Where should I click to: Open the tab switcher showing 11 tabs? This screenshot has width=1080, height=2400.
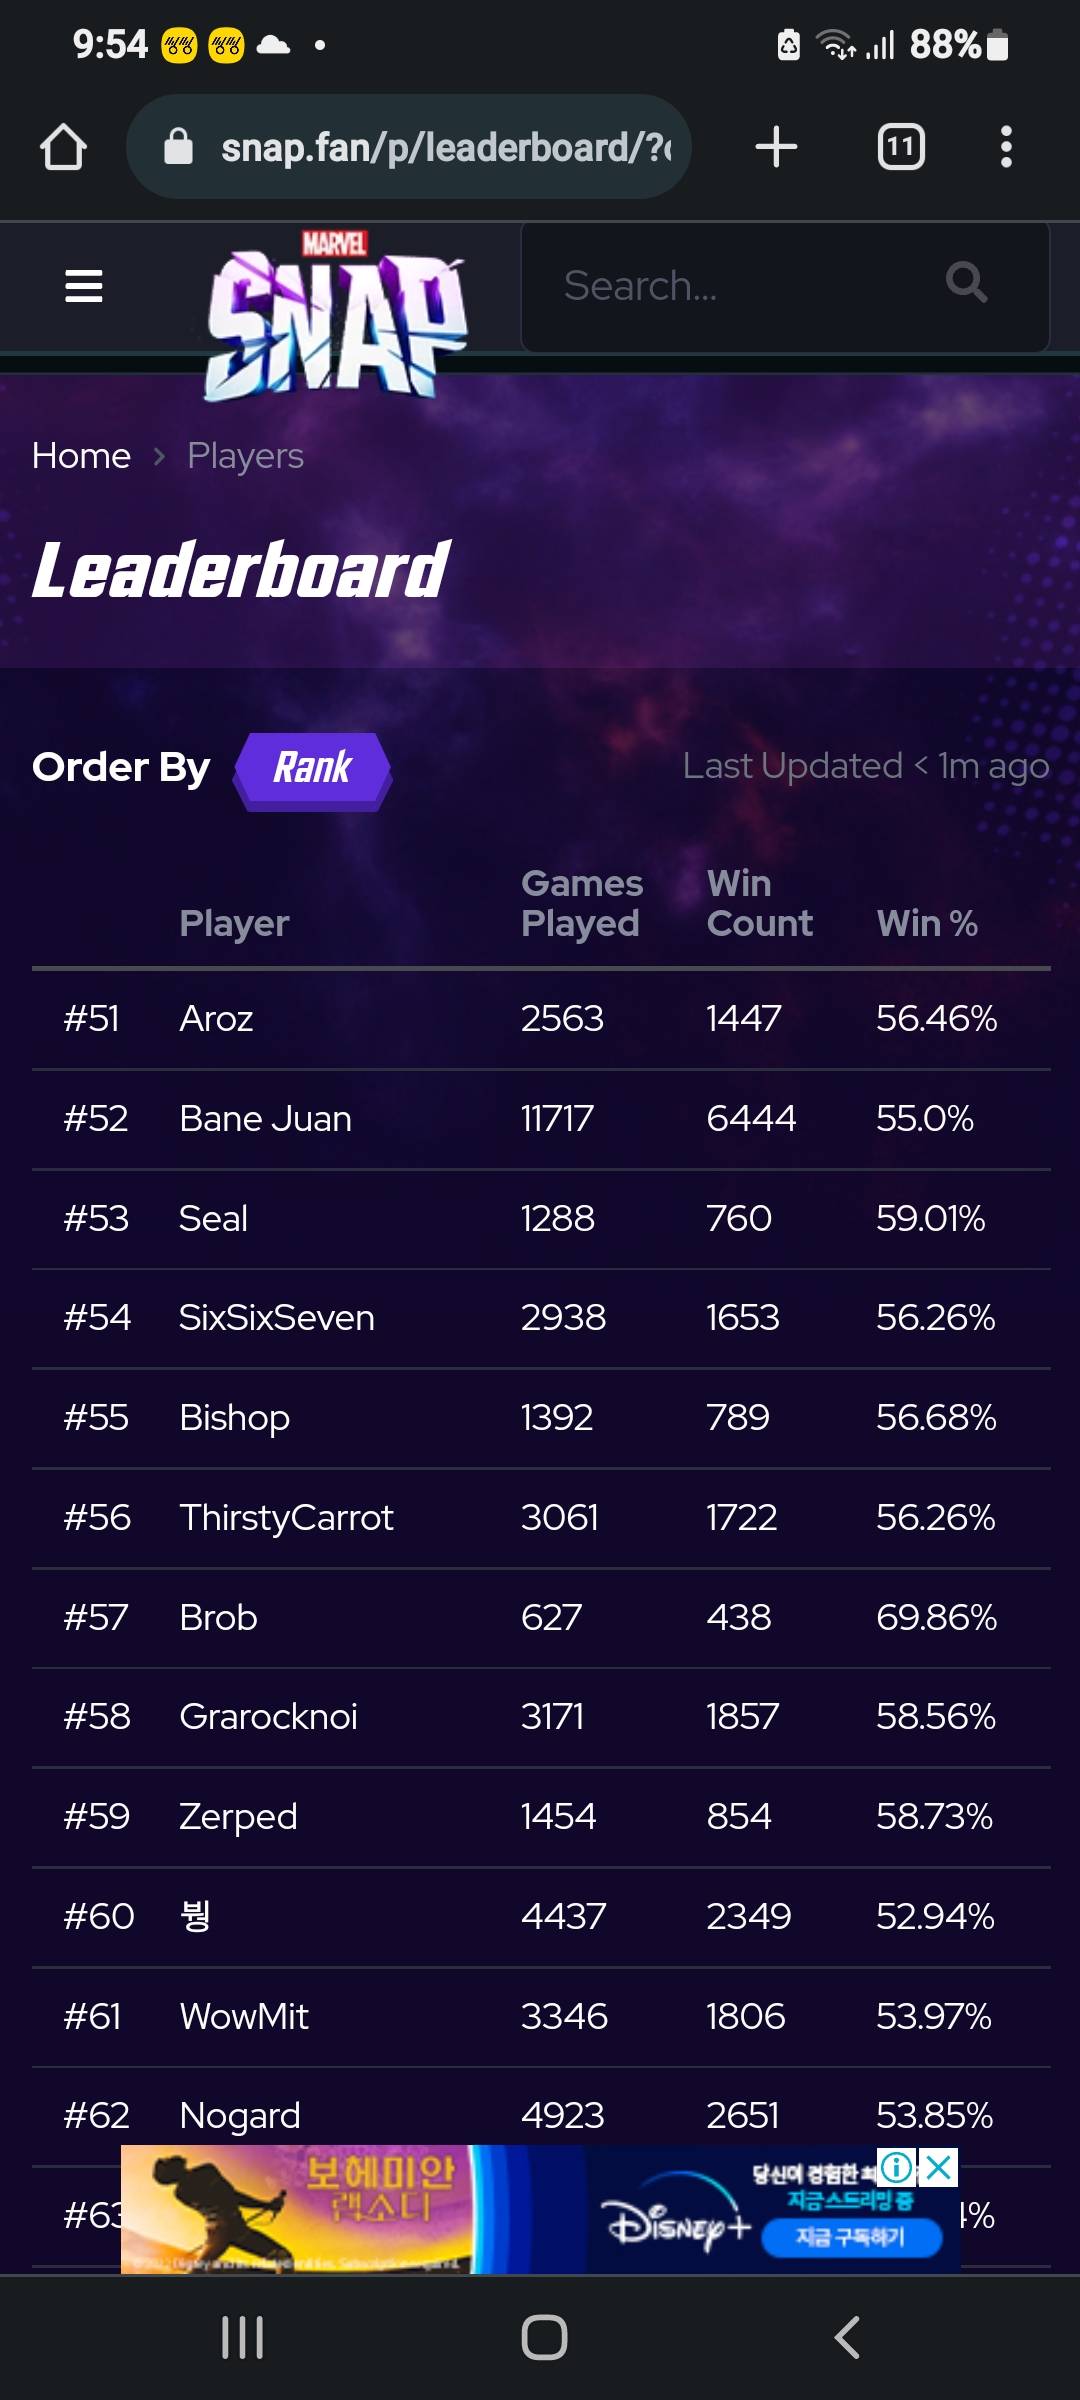pyautogui.click(x=900, y=147)
